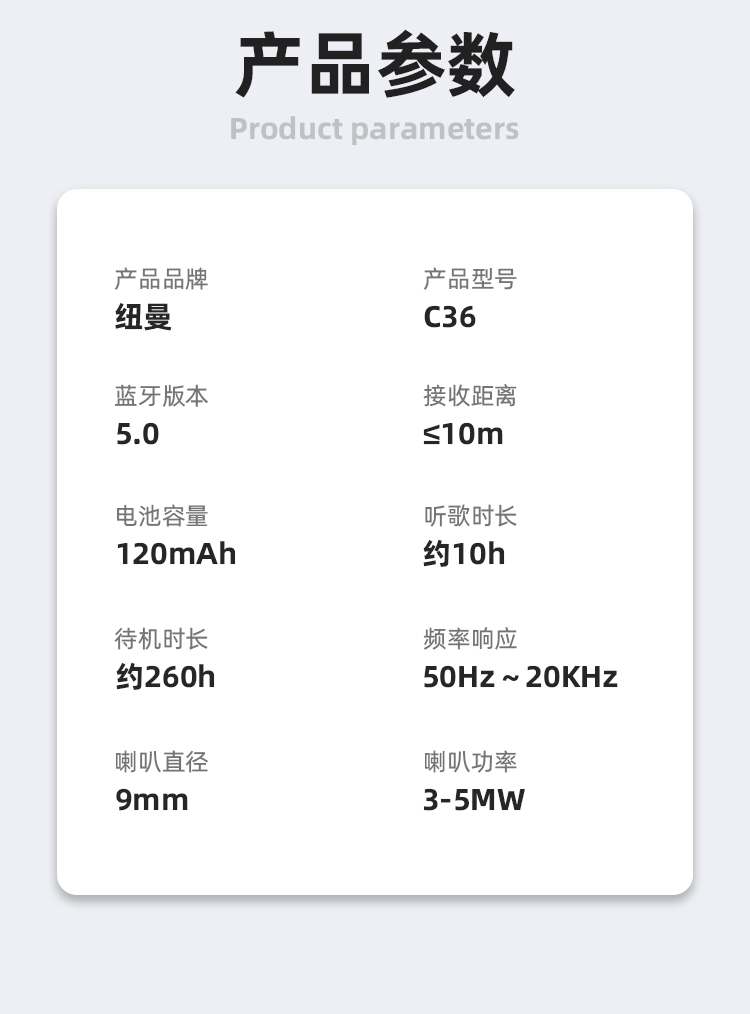Screen dimensions: 750x1014
Task: Click the Product parameters subtitle
Action: click(x=374, y=129)
